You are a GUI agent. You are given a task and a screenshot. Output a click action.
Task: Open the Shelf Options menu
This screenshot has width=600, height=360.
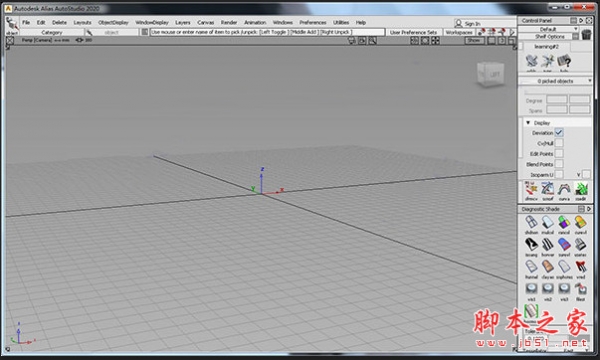549,36
